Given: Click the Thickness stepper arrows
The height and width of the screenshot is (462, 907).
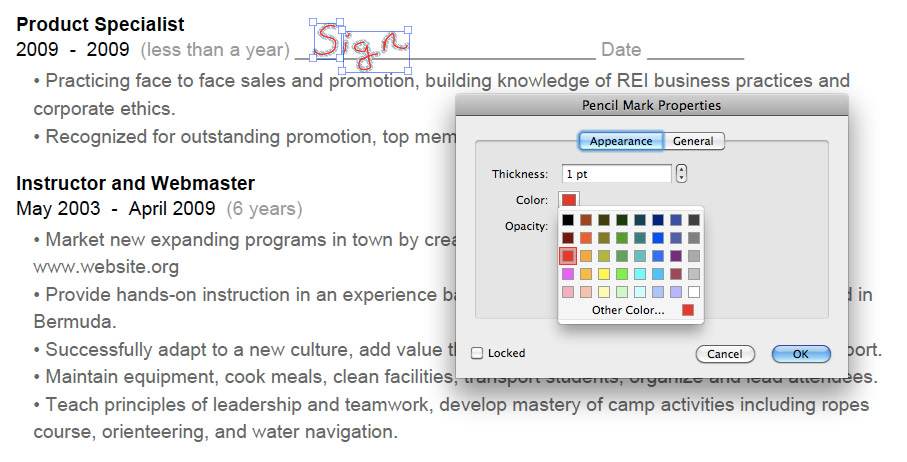Looking at the screenshot, I should (x=681, y=173).
